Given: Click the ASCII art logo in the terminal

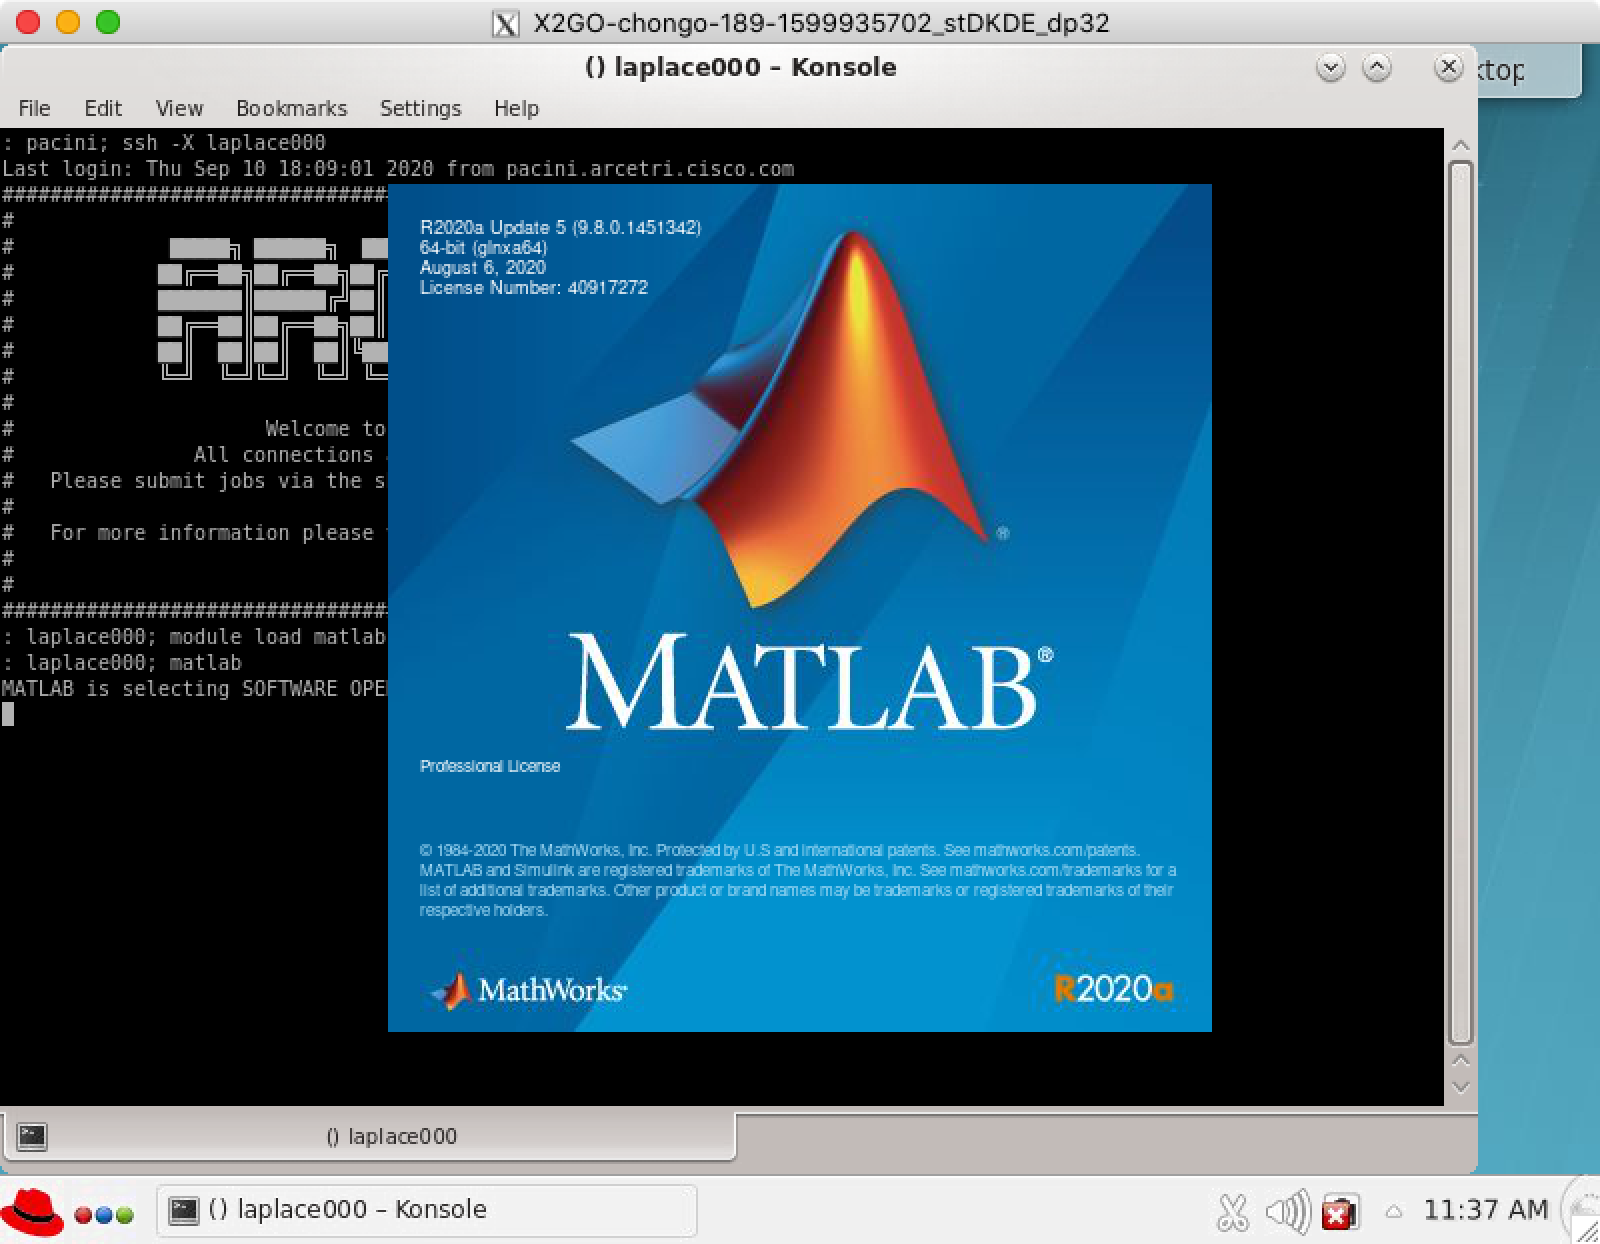Looking at the screenshot, I should tap(272, 309).
